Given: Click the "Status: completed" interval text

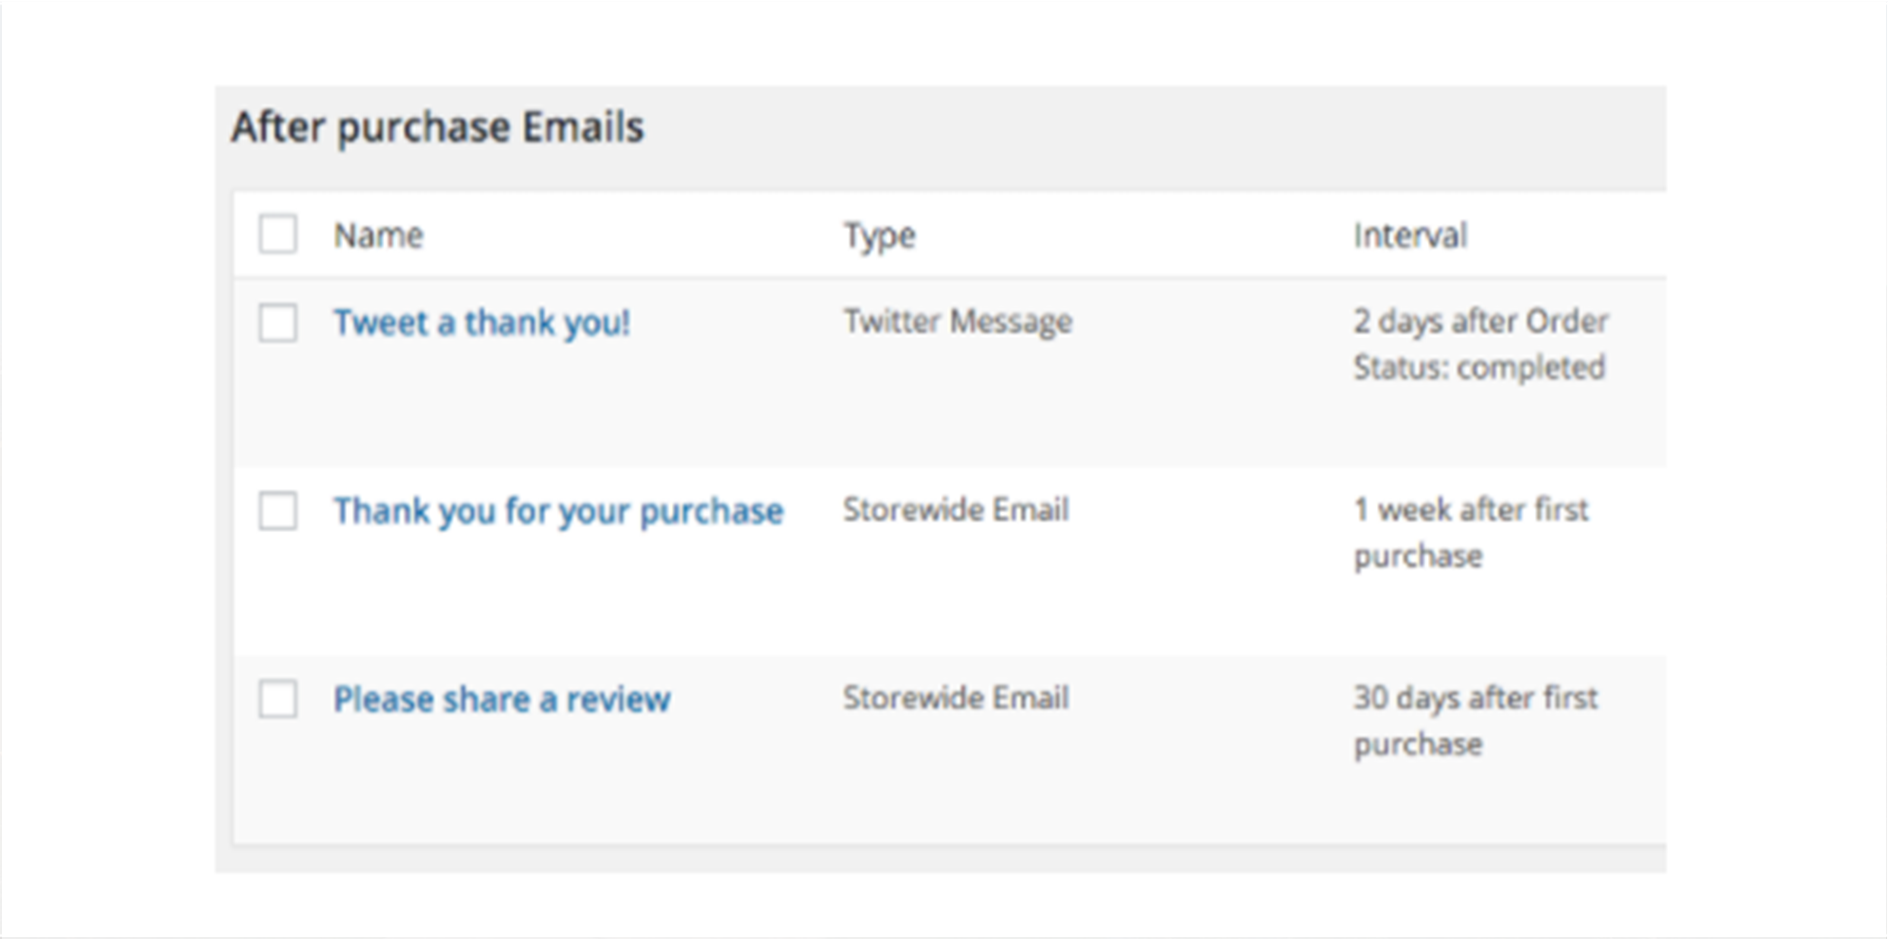Looking at the screenshot, I should pyautogui.click(x=1479, y=368).
